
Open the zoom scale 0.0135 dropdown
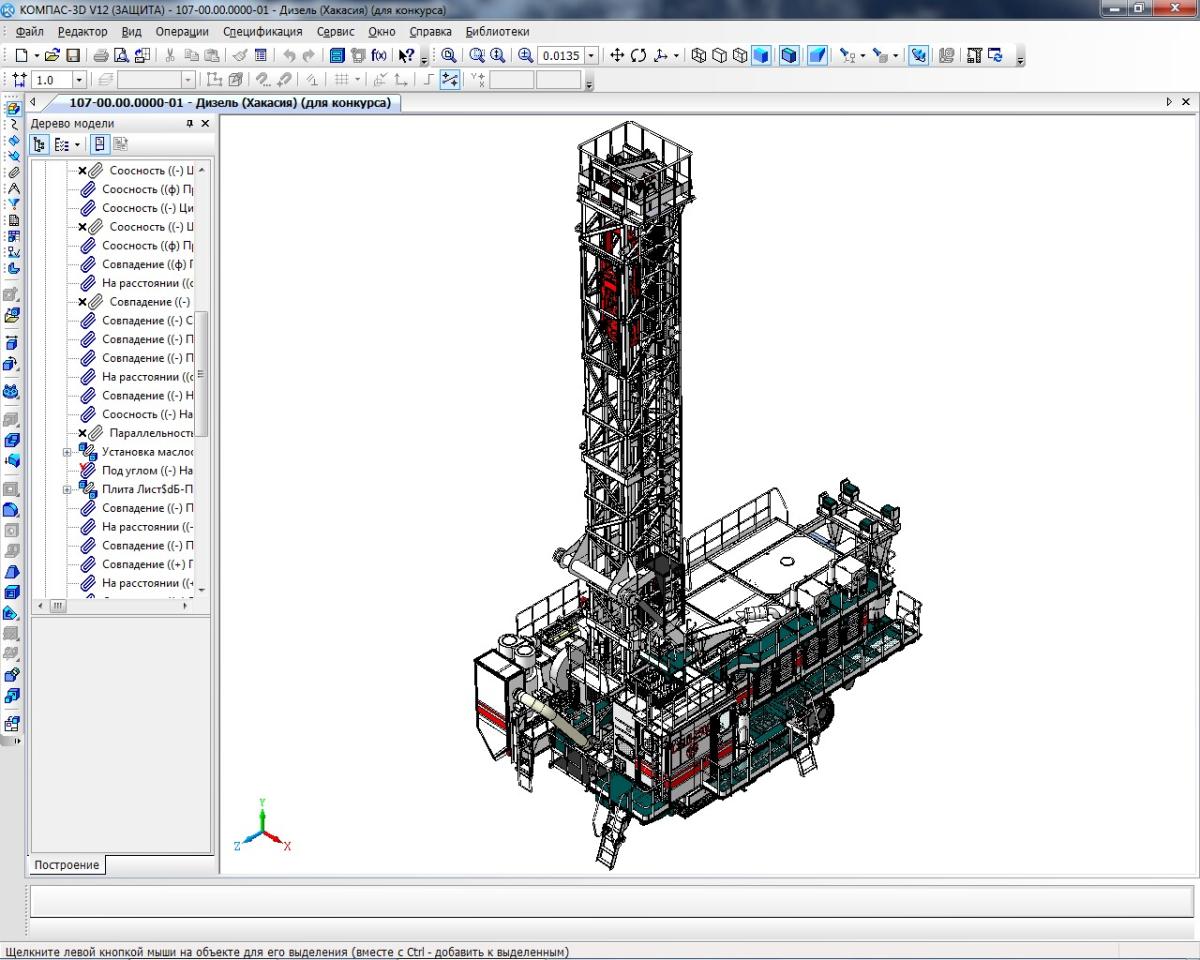pos(591,56)
